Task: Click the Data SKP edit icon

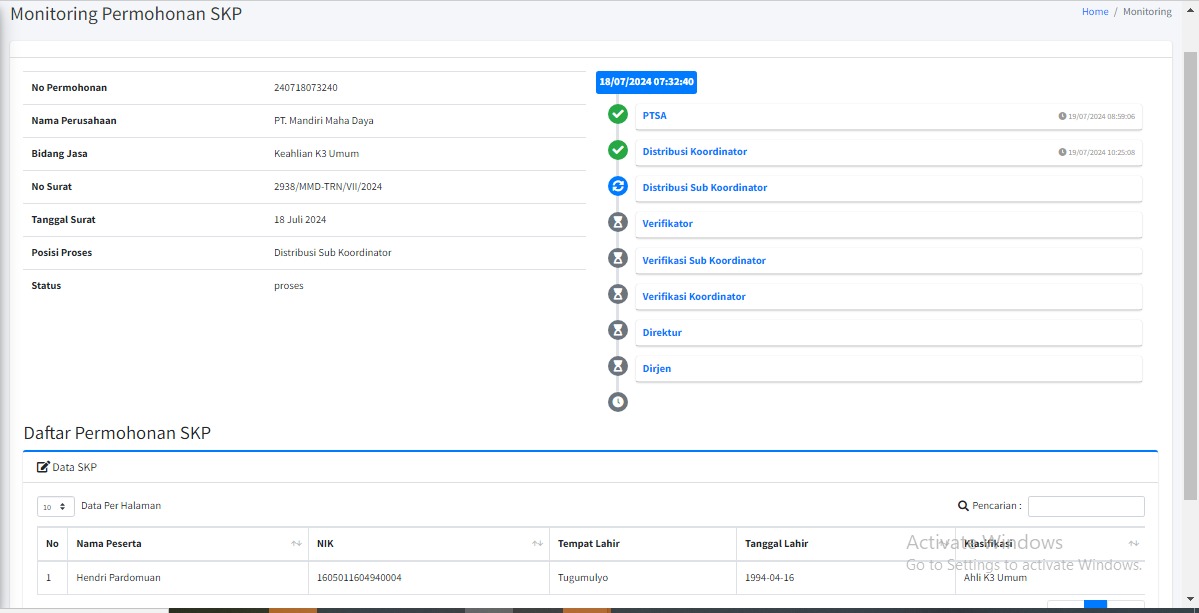Action: [44, 467]
